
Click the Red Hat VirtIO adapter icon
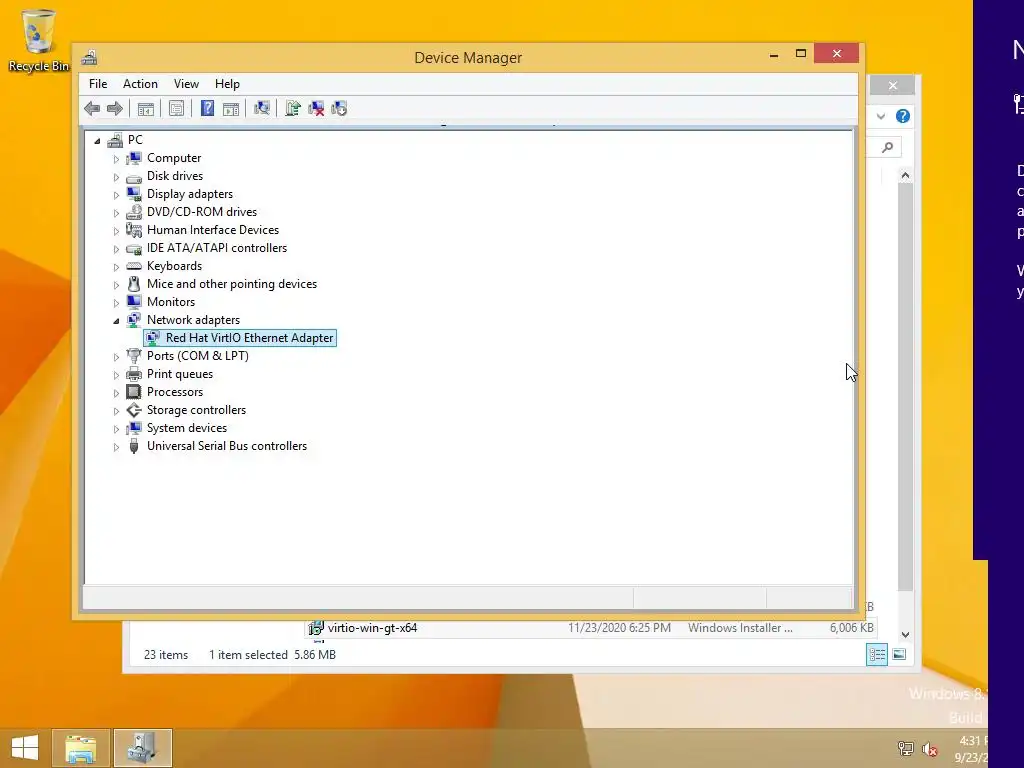153,338
